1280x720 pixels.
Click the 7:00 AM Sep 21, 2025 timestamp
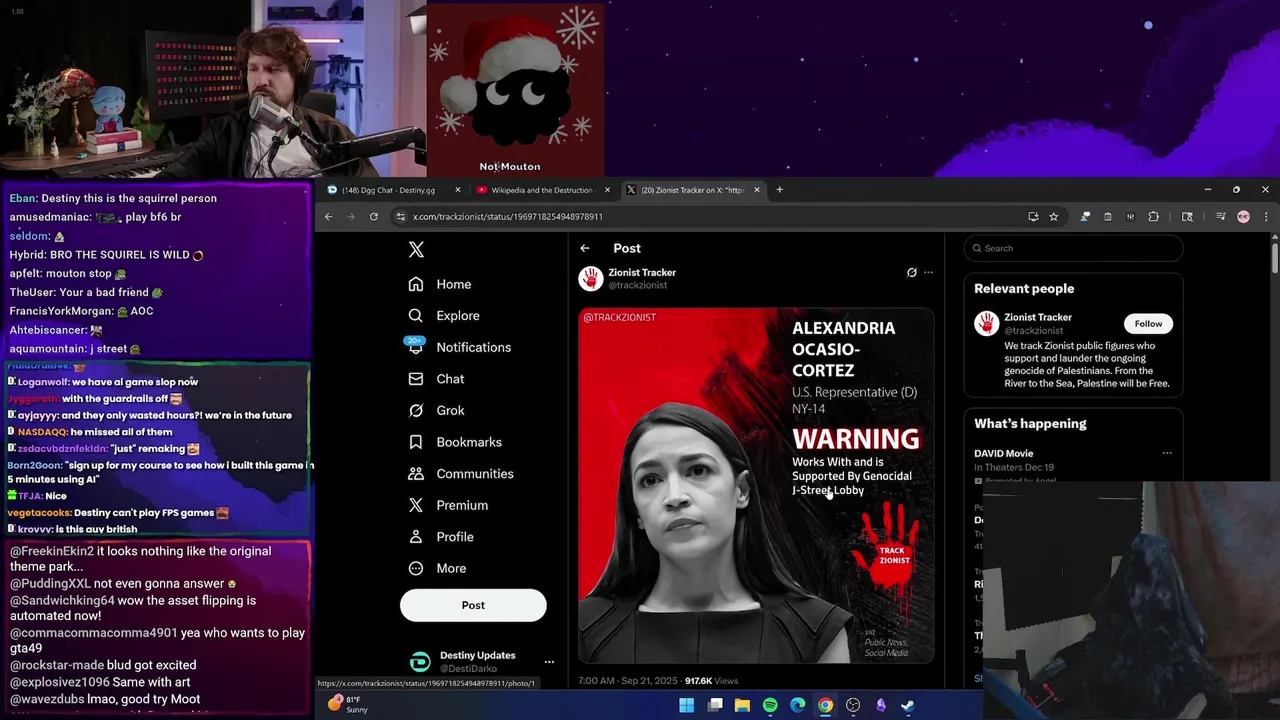(x=628, y=681)
